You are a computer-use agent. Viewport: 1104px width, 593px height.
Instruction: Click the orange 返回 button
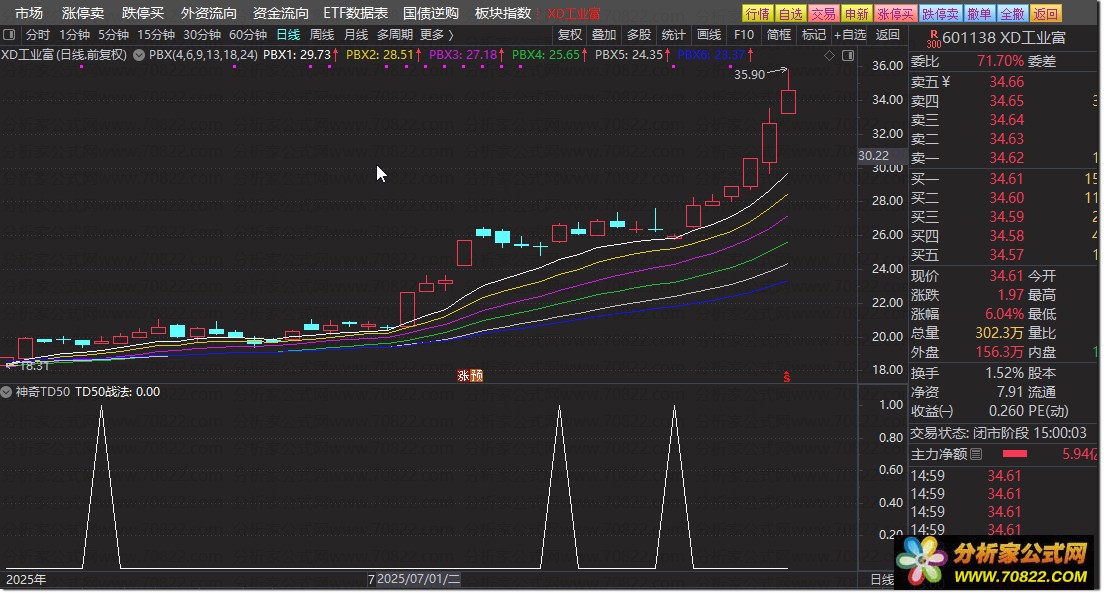pyautogui.click(x=1046, y=13)
